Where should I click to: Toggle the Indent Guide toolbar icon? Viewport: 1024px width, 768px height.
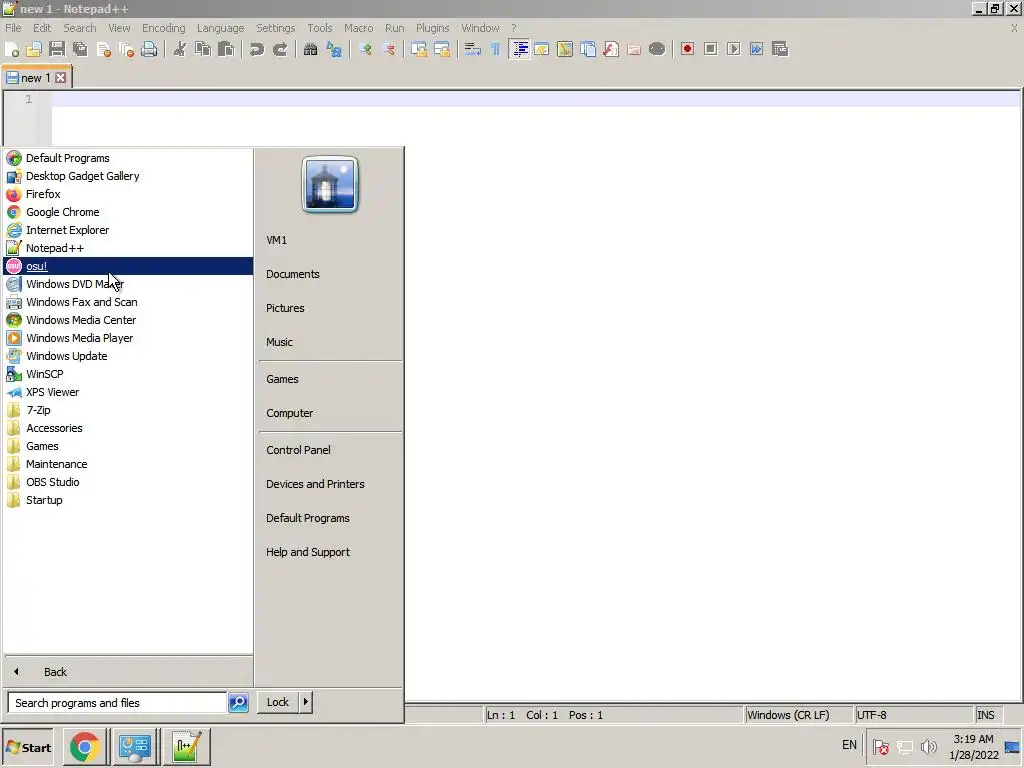[x=520, y=50]
